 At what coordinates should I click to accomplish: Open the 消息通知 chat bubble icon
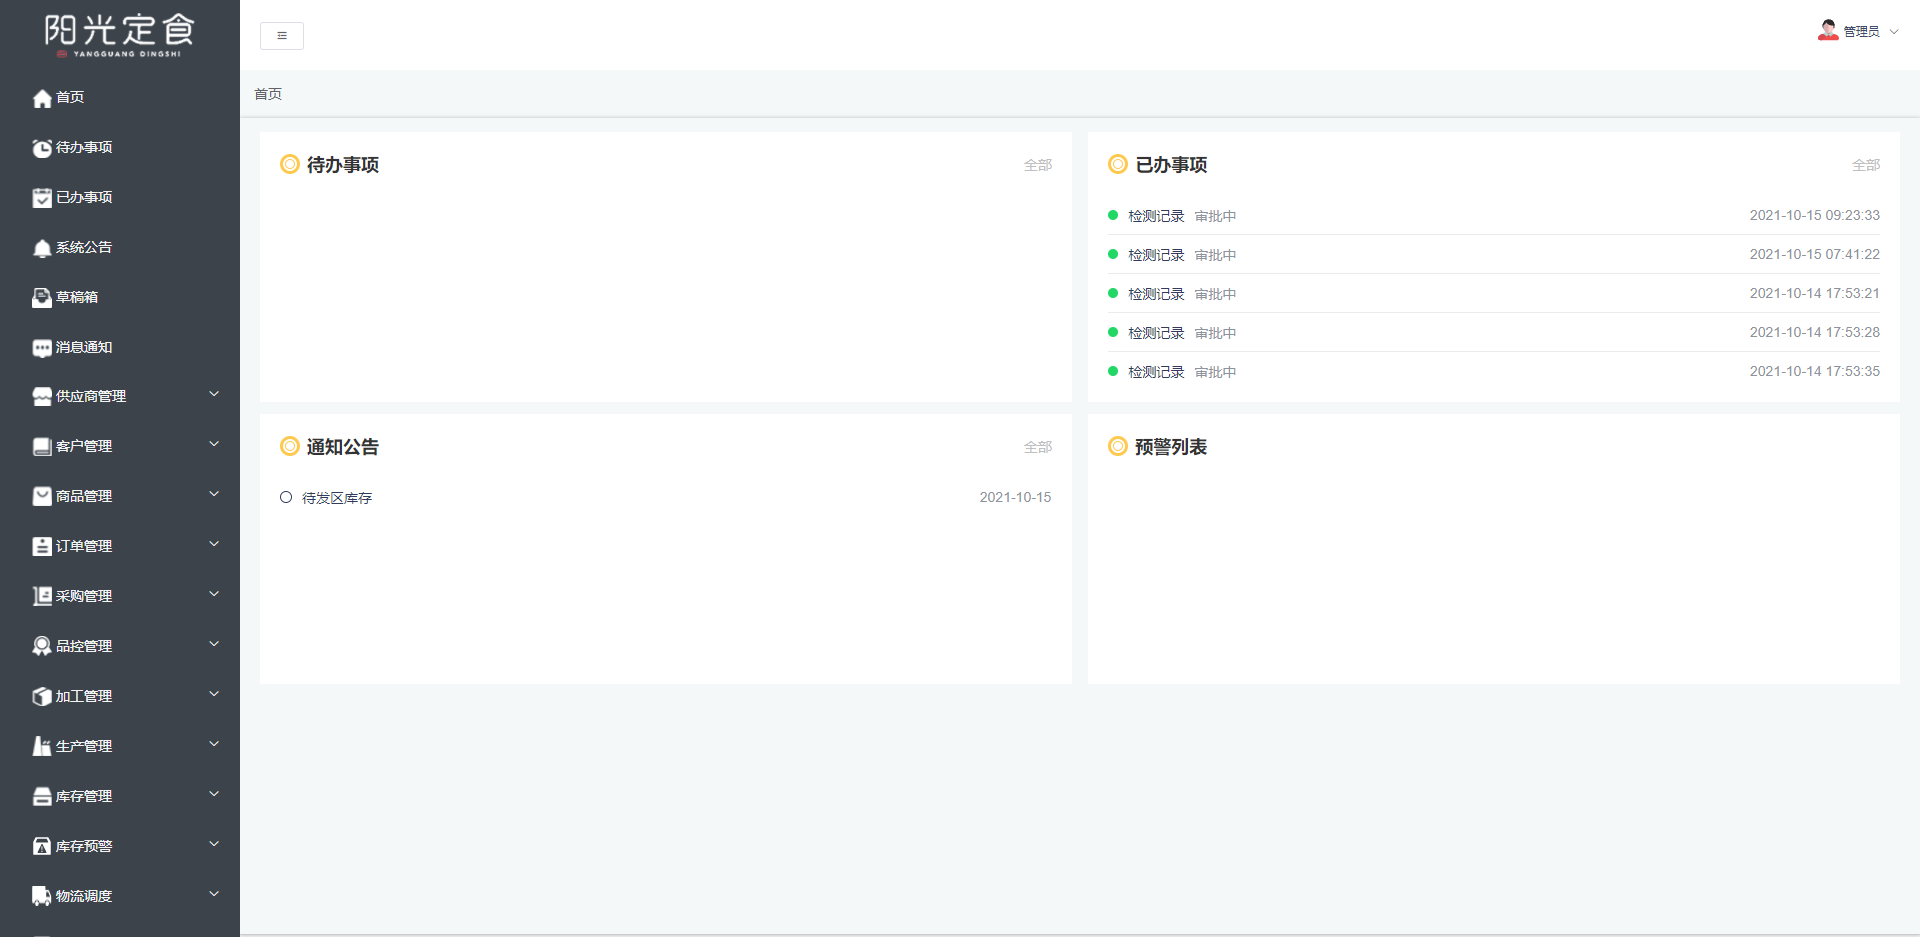[42, 348]
